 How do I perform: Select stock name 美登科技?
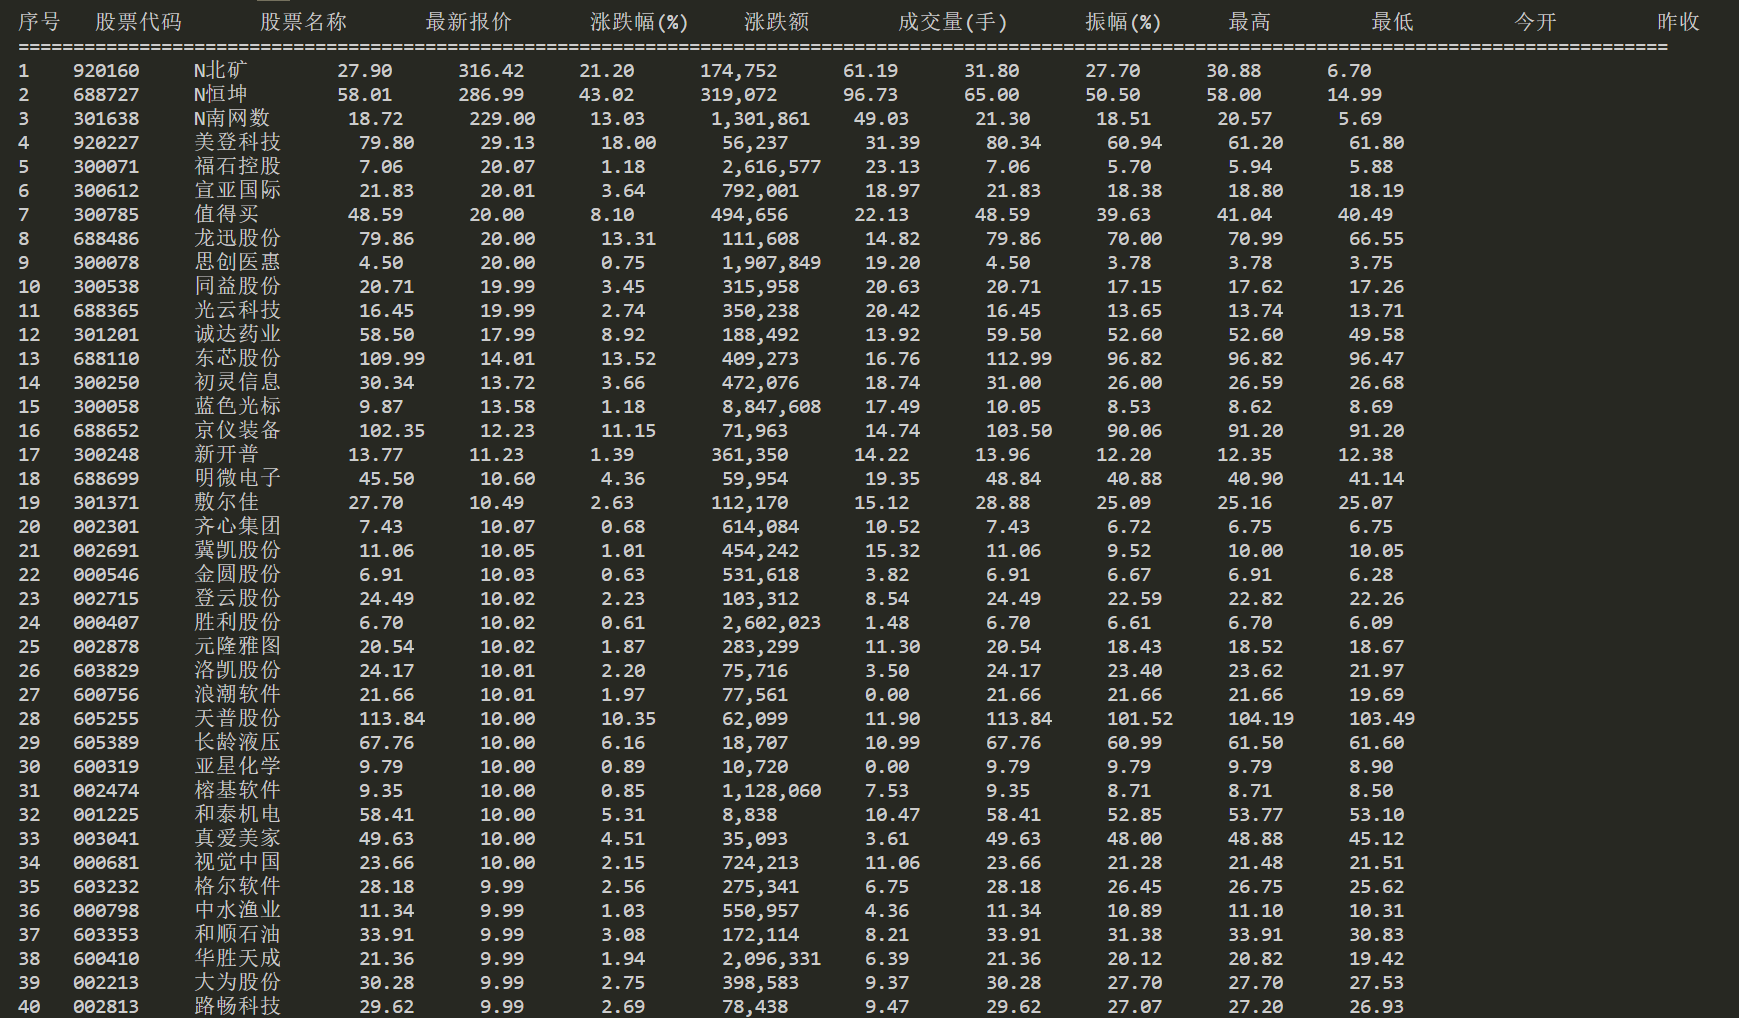click(237, 142)
